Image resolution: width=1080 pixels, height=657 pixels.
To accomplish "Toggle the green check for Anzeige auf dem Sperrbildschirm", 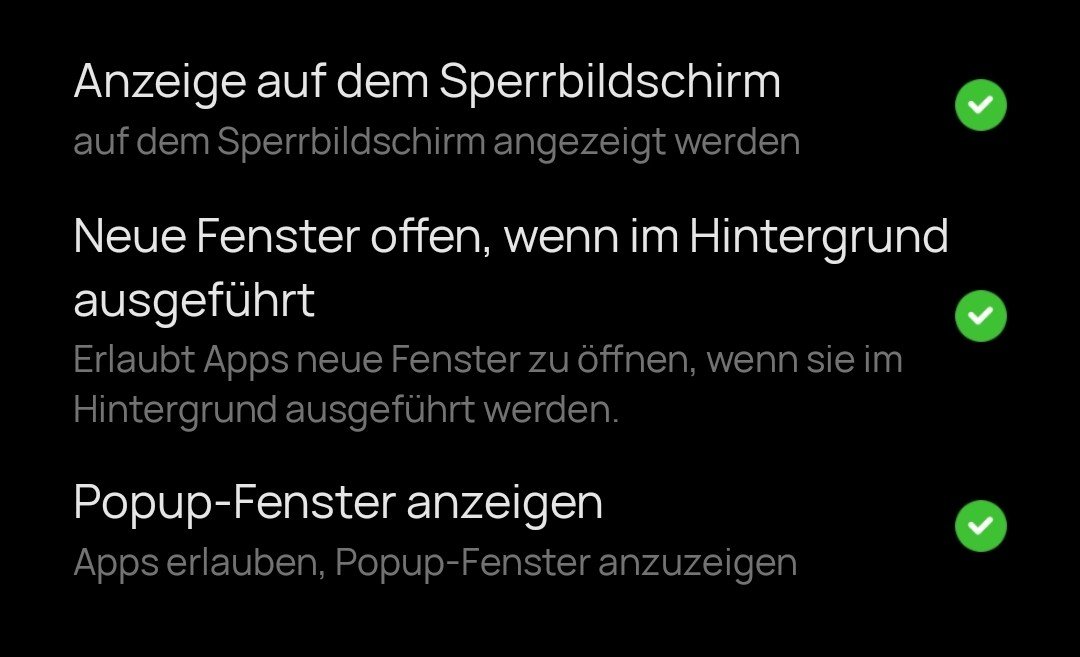I will pos(980,105).
